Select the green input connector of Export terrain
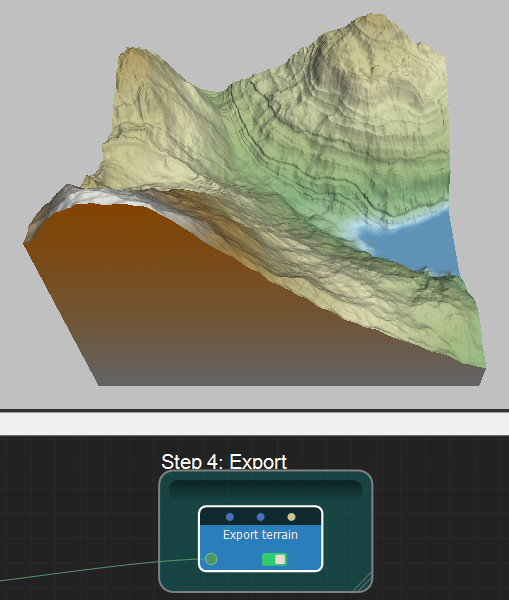The height and width of the screenshot is (600, 509). 211,559
